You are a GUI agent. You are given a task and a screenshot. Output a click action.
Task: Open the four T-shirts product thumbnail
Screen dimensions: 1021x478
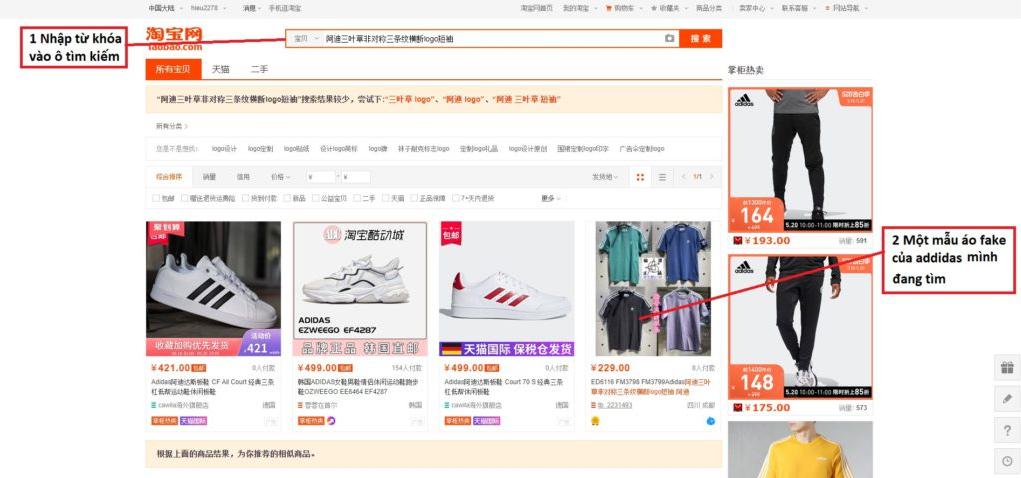(653, 288)
